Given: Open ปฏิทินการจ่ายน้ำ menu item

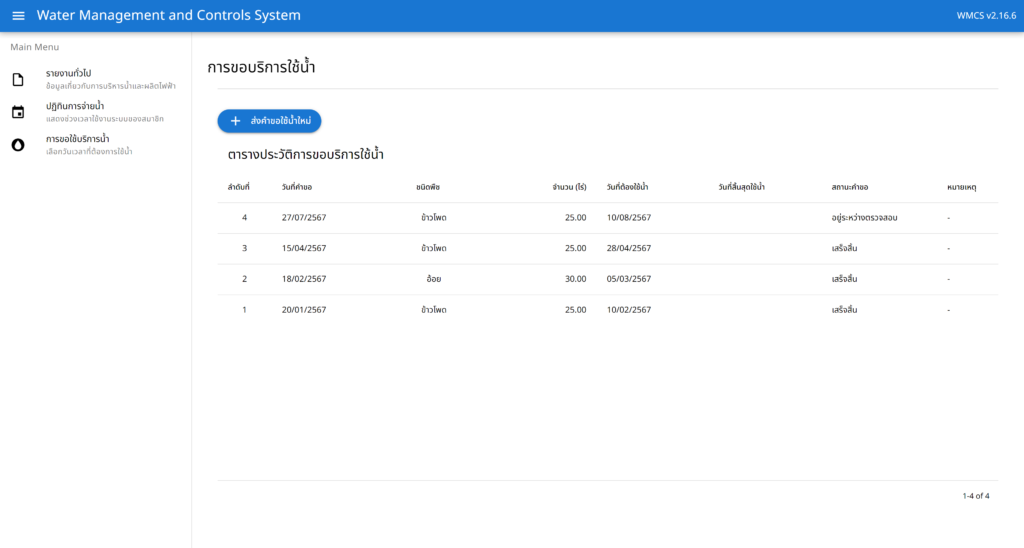Looking at the screenshot, I should click(95, 112).
